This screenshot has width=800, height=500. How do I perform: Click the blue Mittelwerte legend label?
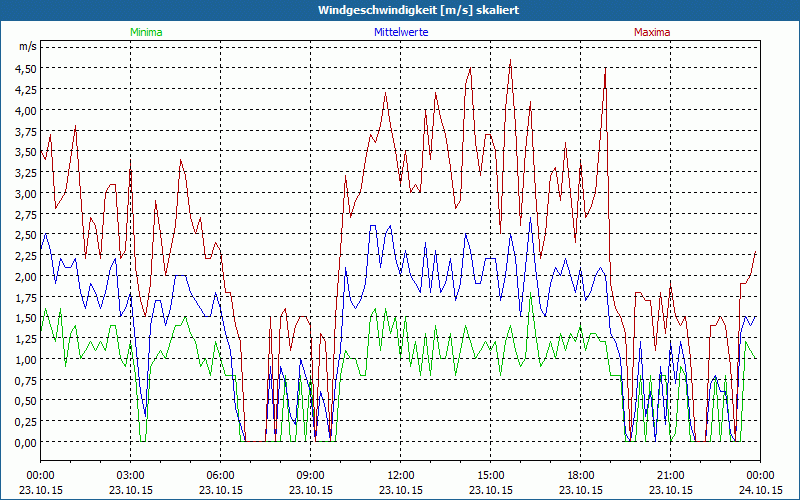(x=401, y=32)
